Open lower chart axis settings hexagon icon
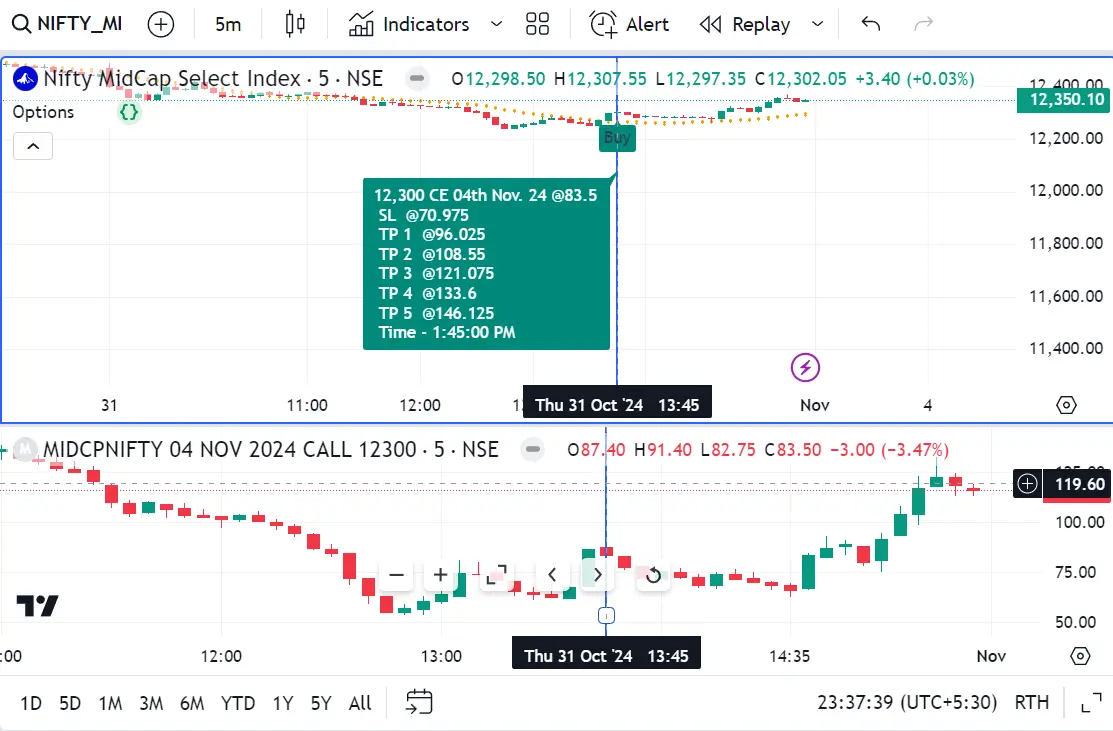This screenshot has height=731, width=1113. [x=1080, y=656]
